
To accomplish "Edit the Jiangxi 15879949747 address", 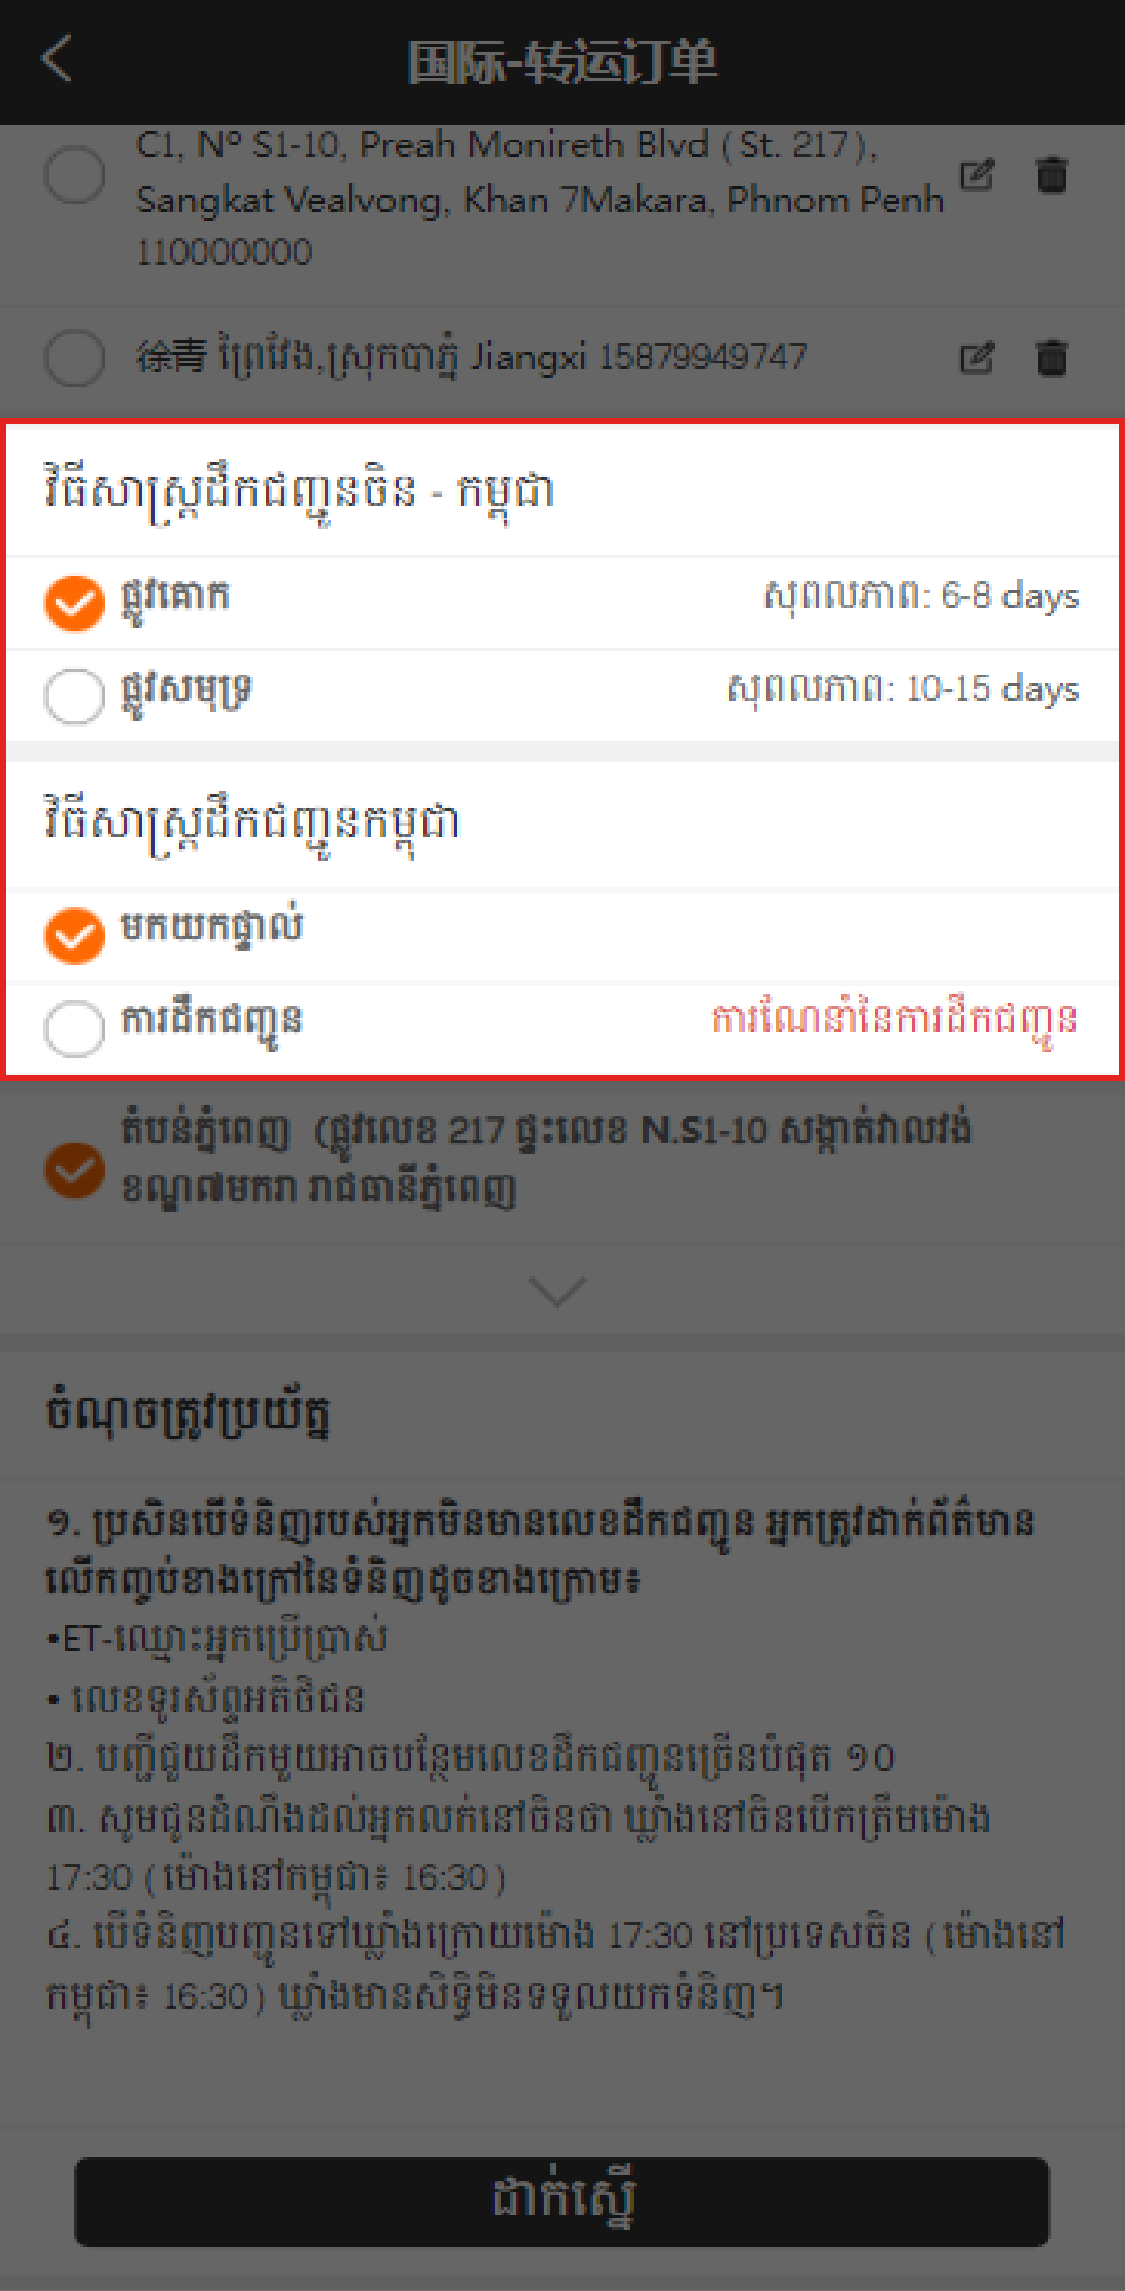I will pos(977,357).
